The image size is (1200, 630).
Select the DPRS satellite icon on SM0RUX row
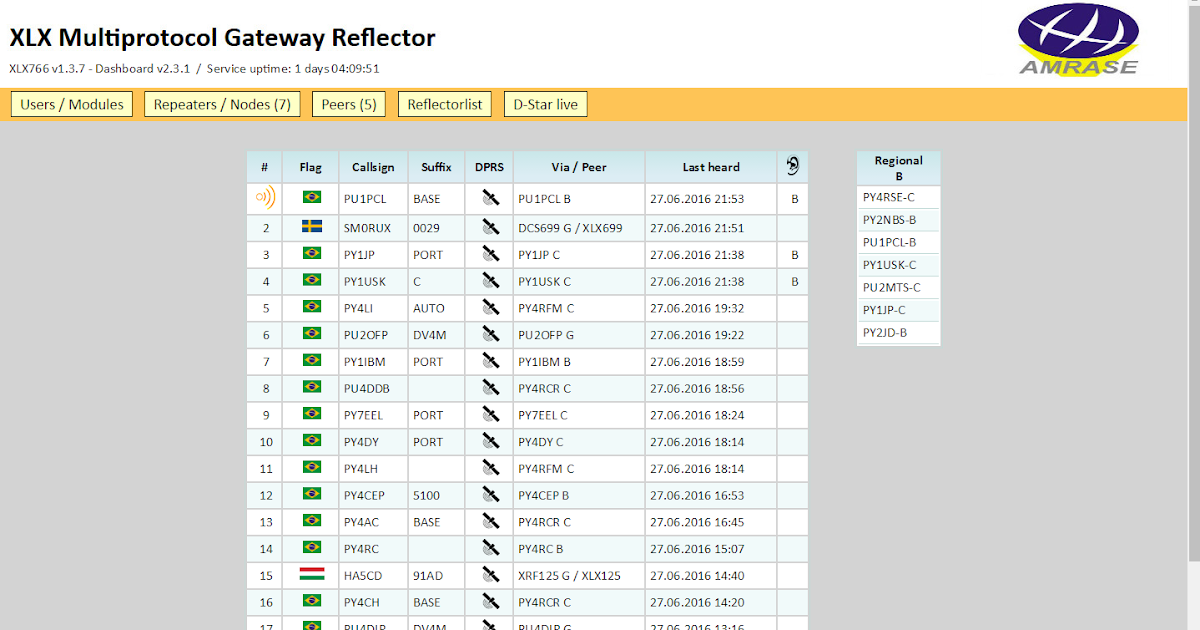point(489,227)
